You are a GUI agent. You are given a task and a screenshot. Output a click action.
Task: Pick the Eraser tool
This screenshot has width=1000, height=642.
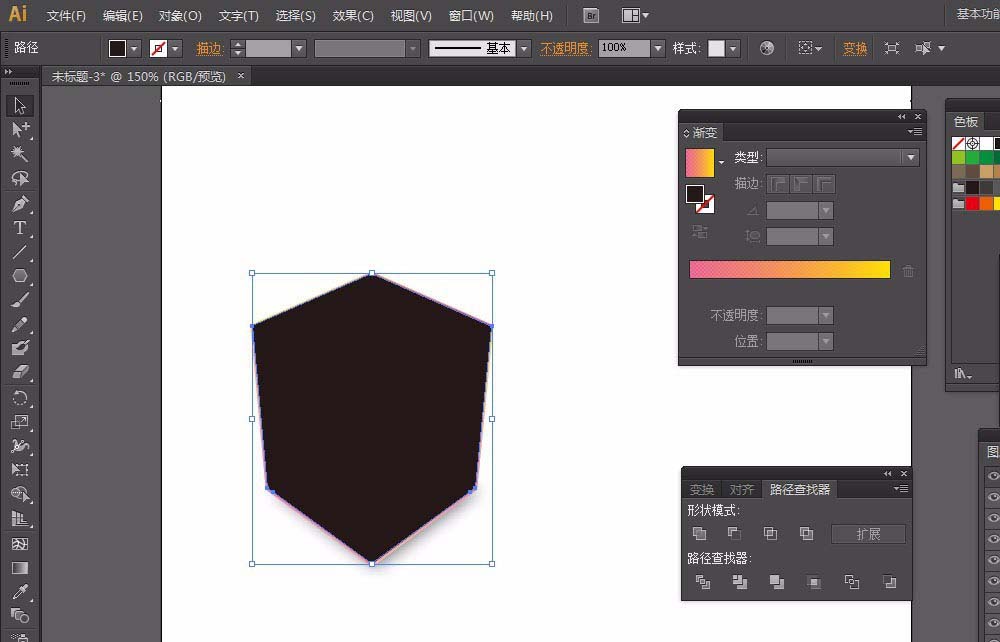tap(20, 372)
